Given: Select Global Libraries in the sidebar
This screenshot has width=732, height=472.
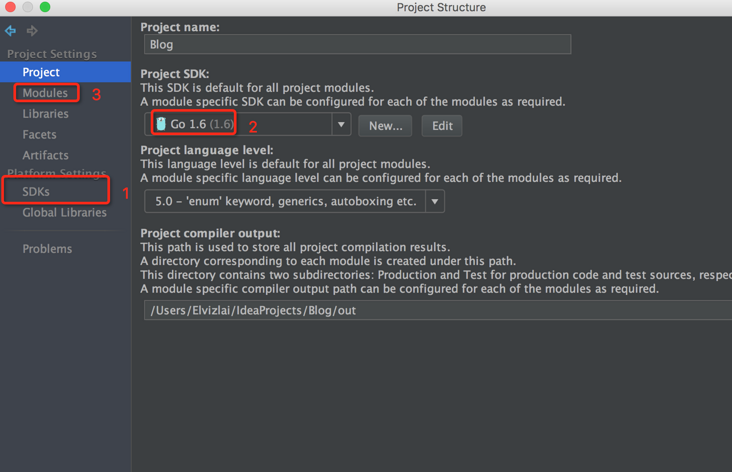Looking at the screenshot, I should click(x=64, y=212).
